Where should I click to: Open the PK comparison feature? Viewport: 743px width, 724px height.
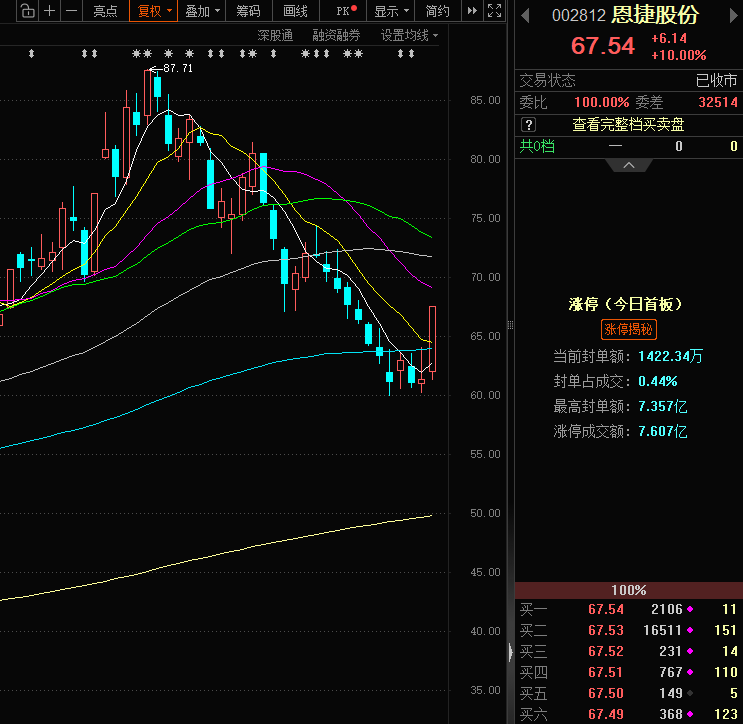coord(344,11)
